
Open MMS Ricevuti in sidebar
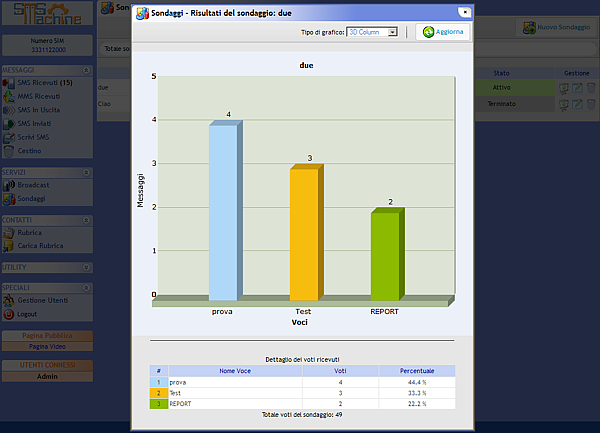pos(39,96)
